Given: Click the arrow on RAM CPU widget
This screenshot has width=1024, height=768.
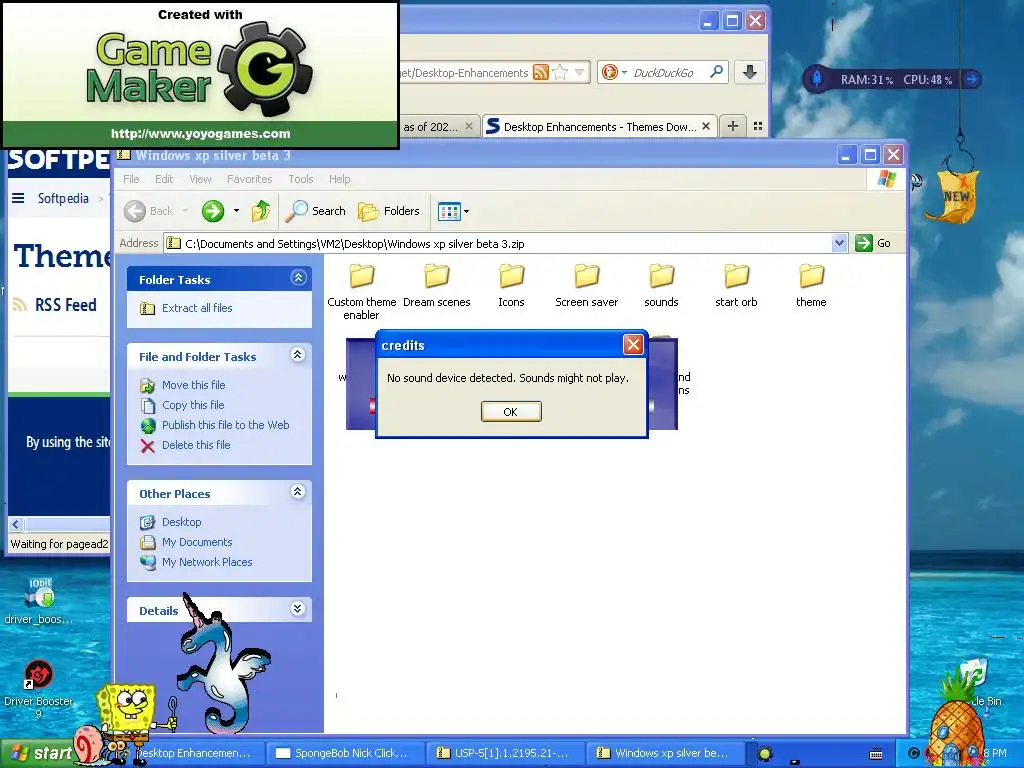Looking at the screenshot, I should [x=972, y=79].
